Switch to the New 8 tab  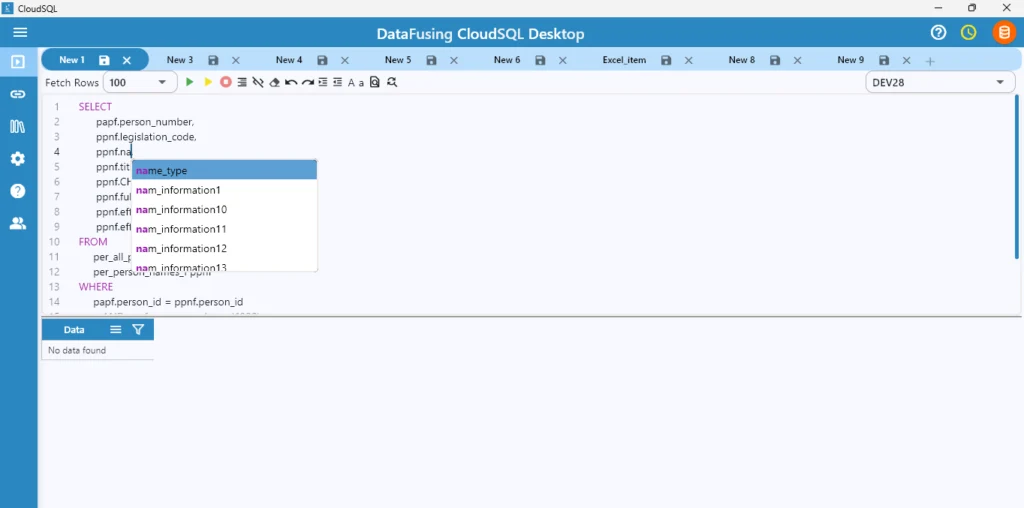(x=742, y=60)
